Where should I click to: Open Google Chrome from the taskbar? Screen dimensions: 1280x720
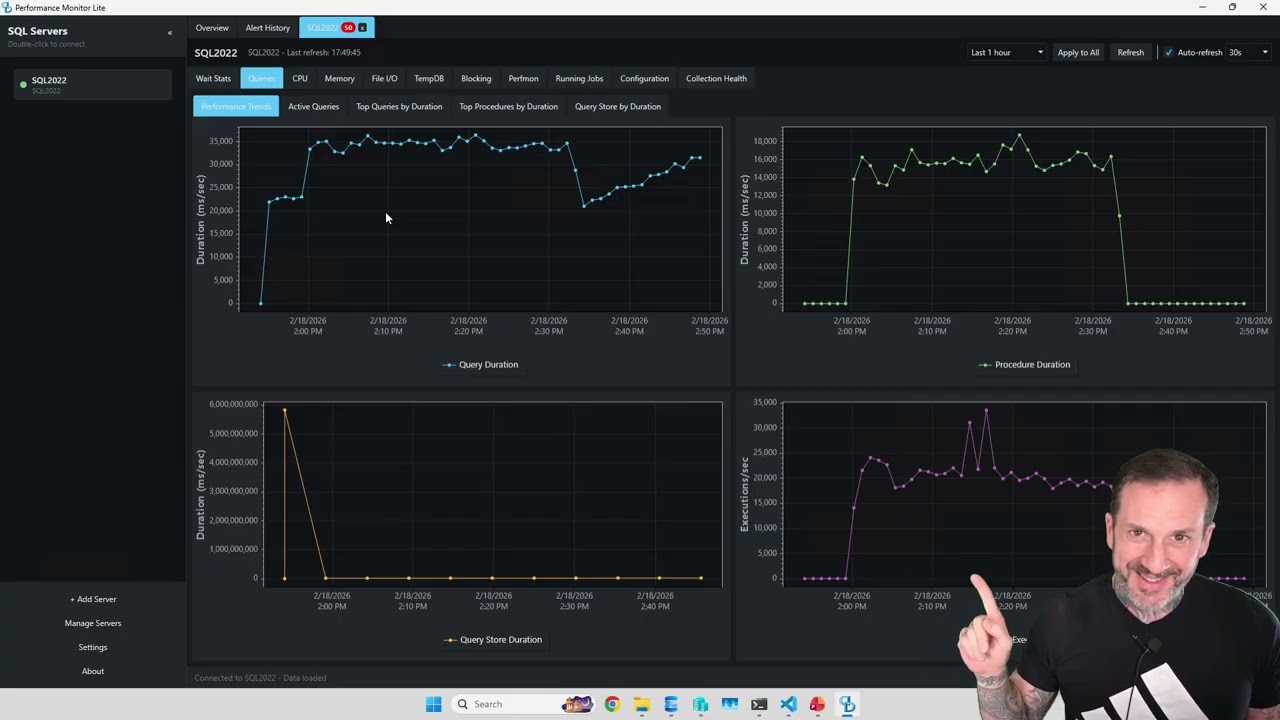tap(612, 704)
